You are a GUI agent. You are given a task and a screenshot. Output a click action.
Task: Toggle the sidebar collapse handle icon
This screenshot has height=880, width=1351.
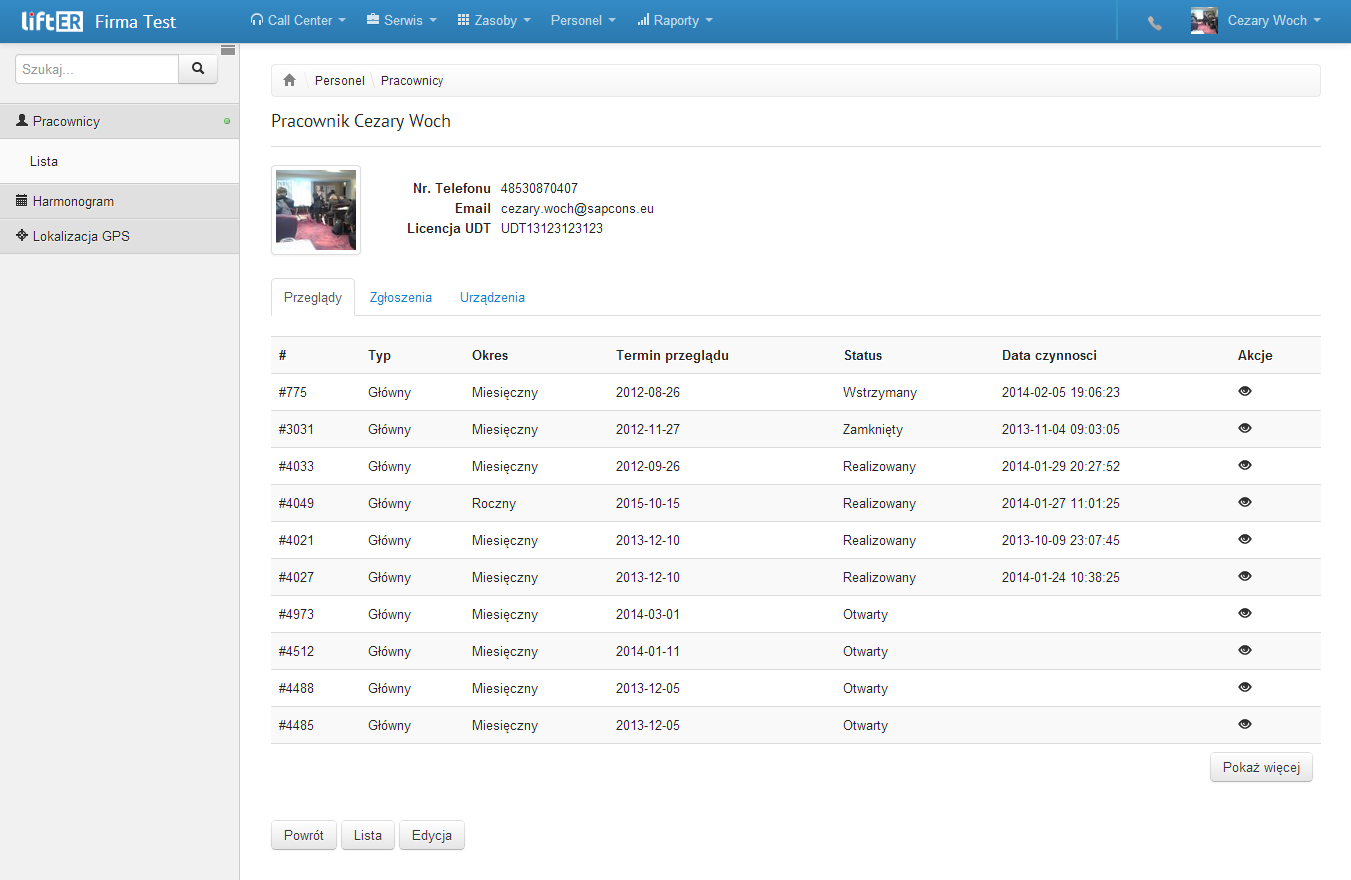tap(228, 49)
